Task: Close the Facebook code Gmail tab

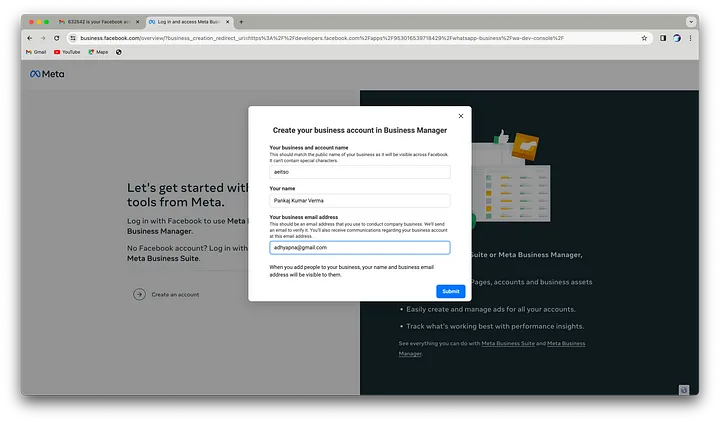Action: point(137,22)
